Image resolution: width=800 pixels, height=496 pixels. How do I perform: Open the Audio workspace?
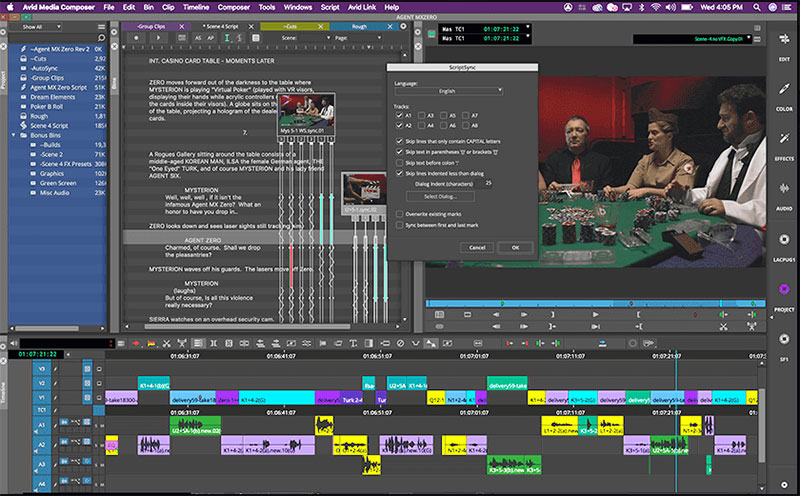(784, 188)
